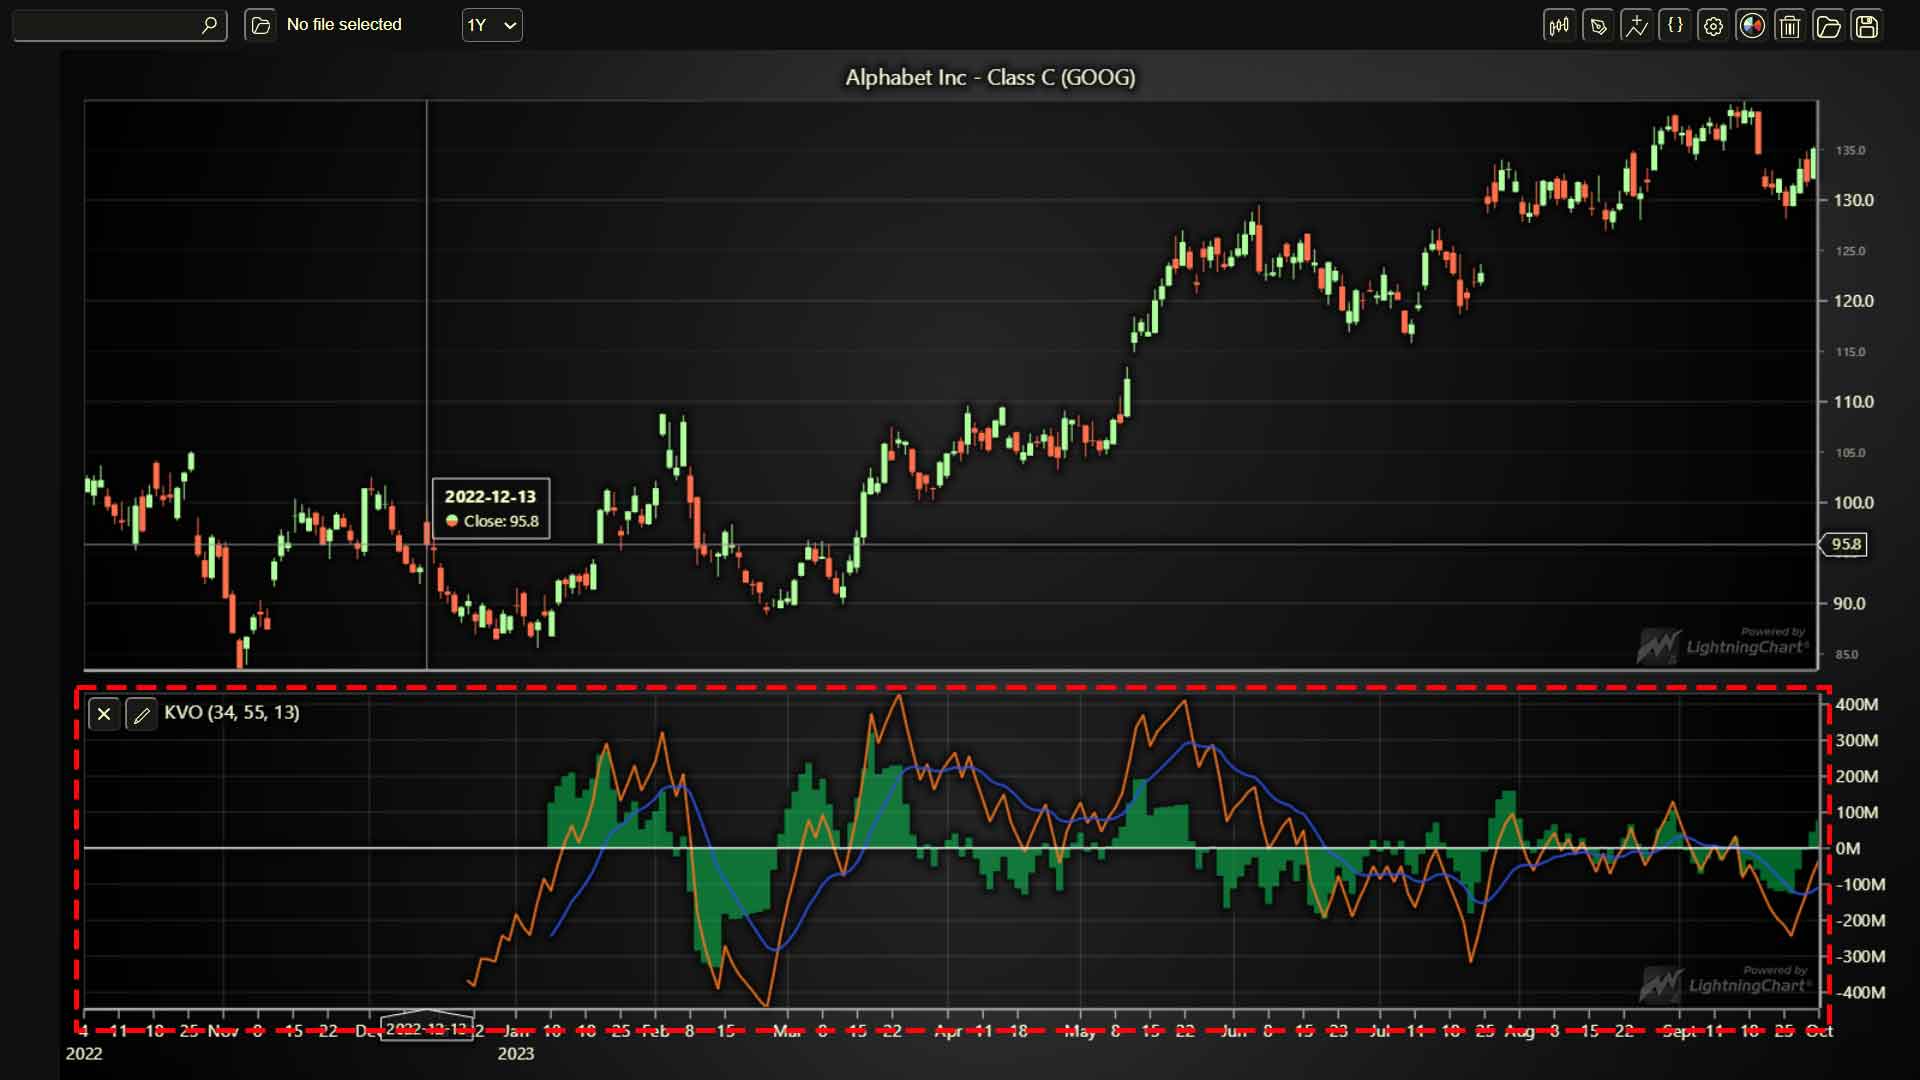Open the add indicator tool

(1636, 26)
